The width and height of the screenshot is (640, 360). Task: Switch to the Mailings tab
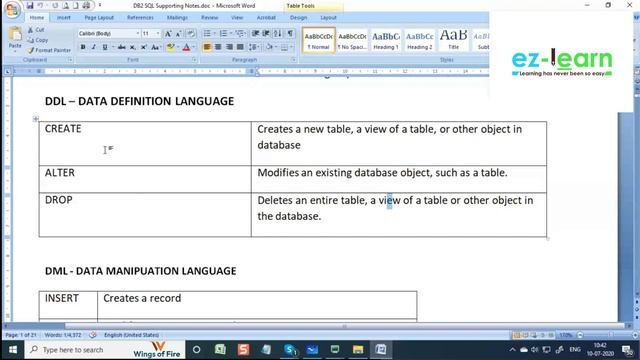[177, 18]
